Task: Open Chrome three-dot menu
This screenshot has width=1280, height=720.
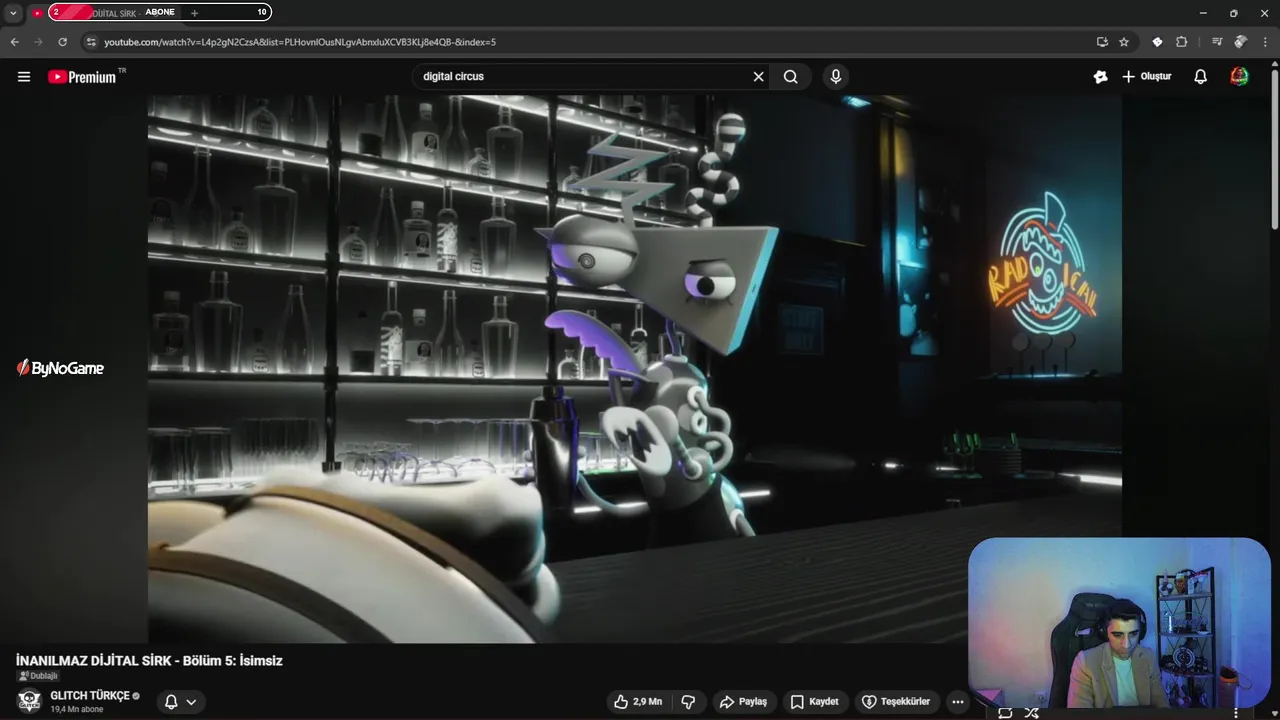Action: tap(1265, 42)
